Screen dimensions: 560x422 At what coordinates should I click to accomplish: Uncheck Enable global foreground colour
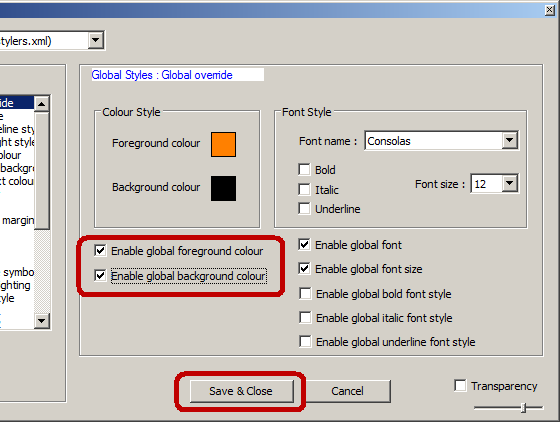click(x=100, y=251)
